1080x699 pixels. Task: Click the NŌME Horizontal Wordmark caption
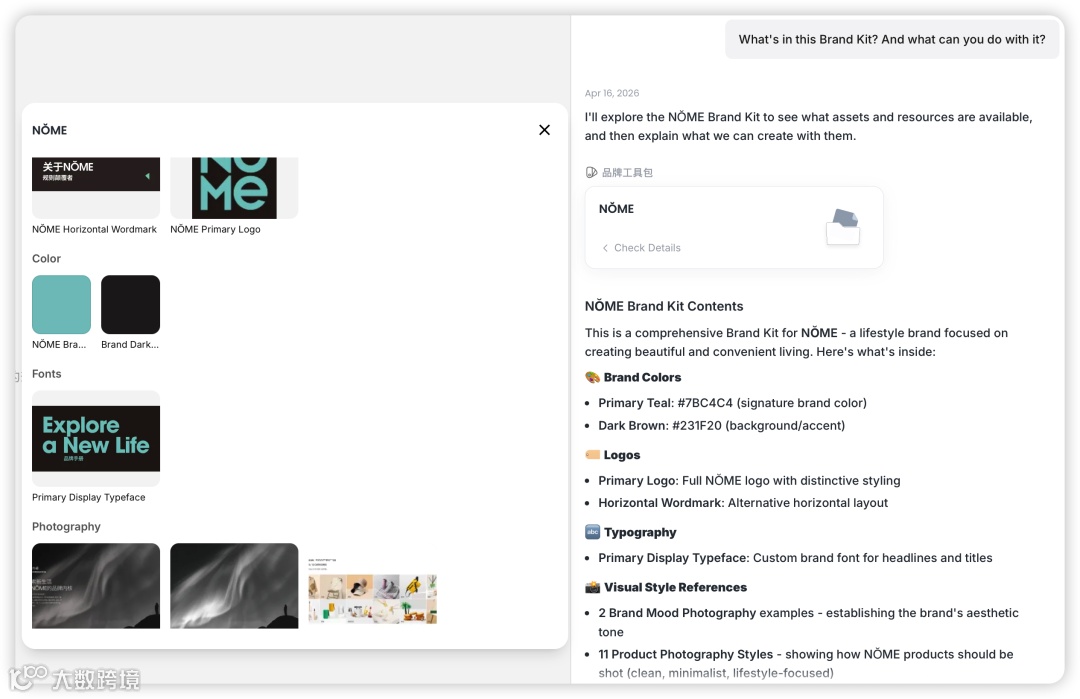(x=94, y=229)
